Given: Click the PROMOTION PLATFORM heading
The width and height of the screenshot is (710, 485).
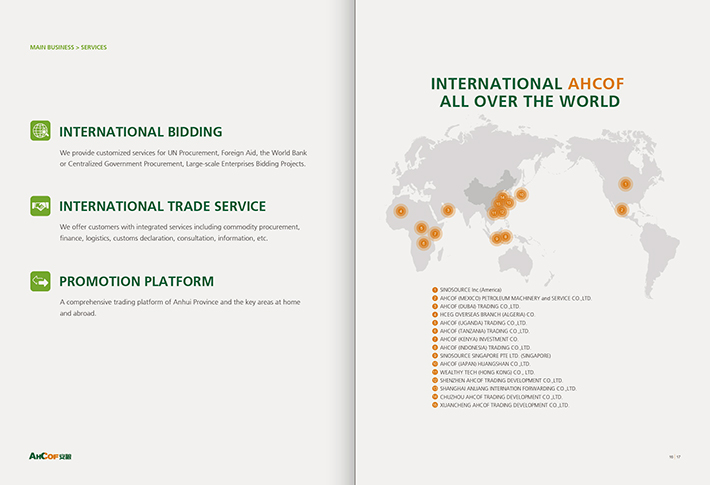Looking at the screenshot, I should 136,281.
